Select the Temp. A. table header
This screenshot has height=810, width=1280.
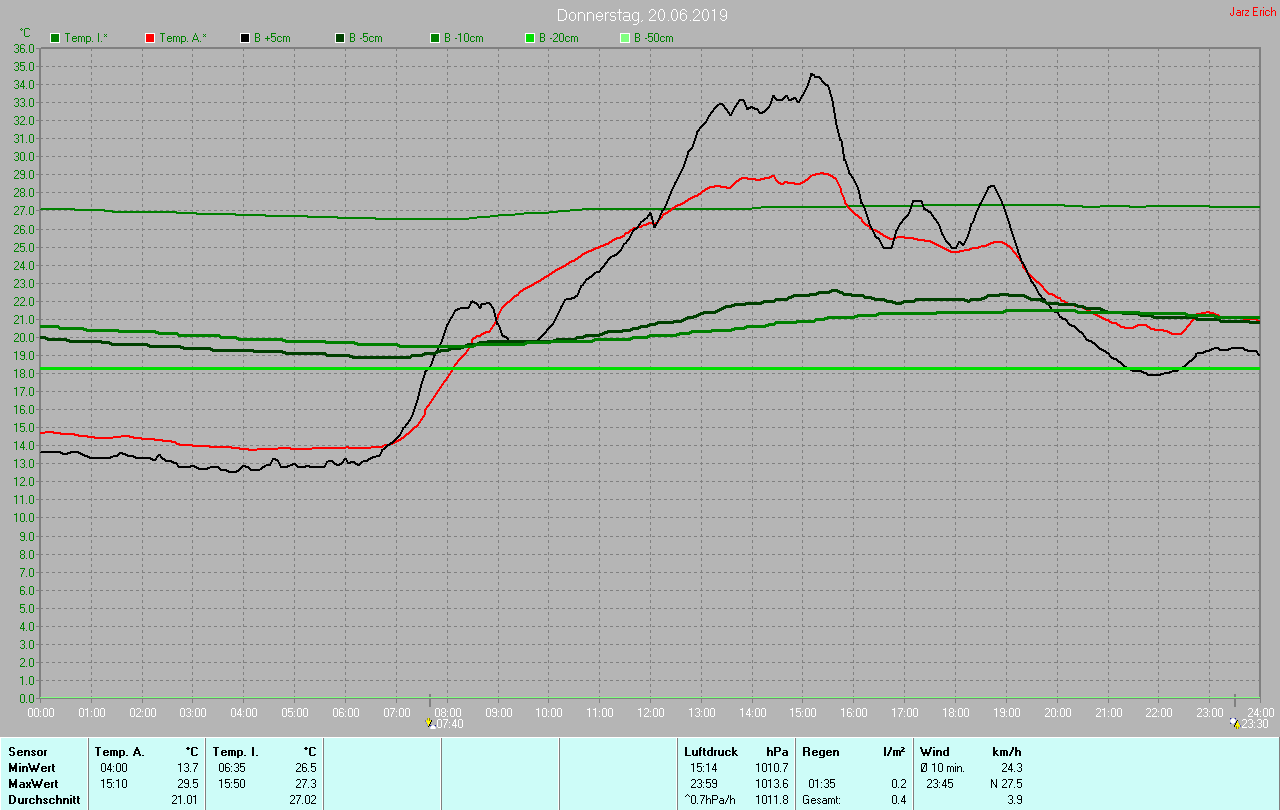(119, 751)
